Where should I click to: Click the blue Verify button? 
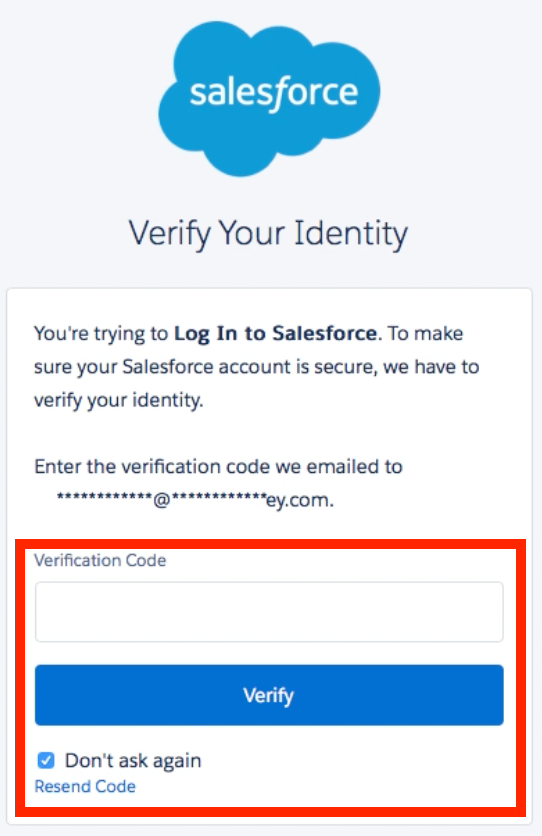click(269, 695)
